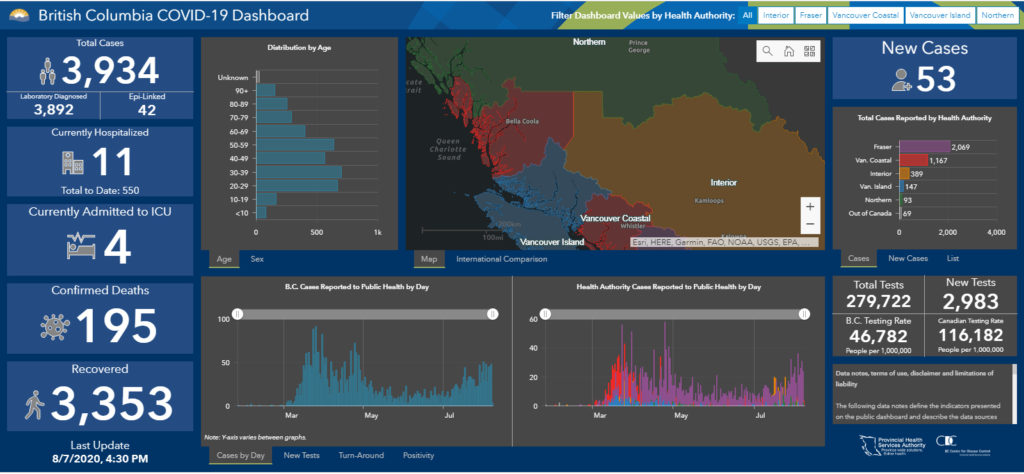Click the map home extent icon
The image size is (1024, 474).
pos(788,51)
